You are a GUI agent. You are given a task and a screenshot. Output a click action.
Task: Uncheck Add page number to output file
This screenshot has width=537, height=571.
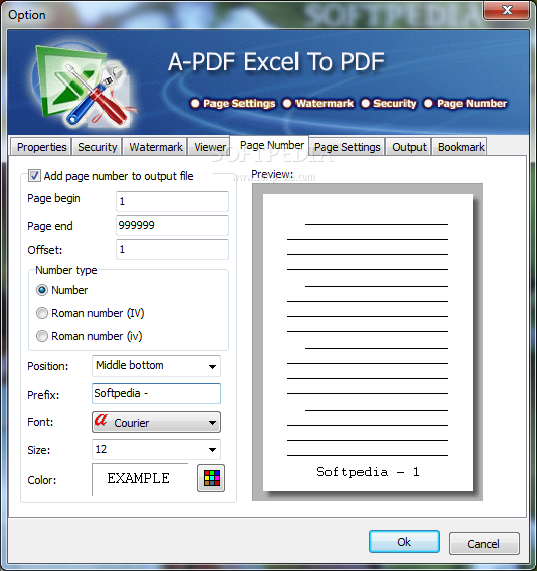pyautogui.click(x=35, y=176)
